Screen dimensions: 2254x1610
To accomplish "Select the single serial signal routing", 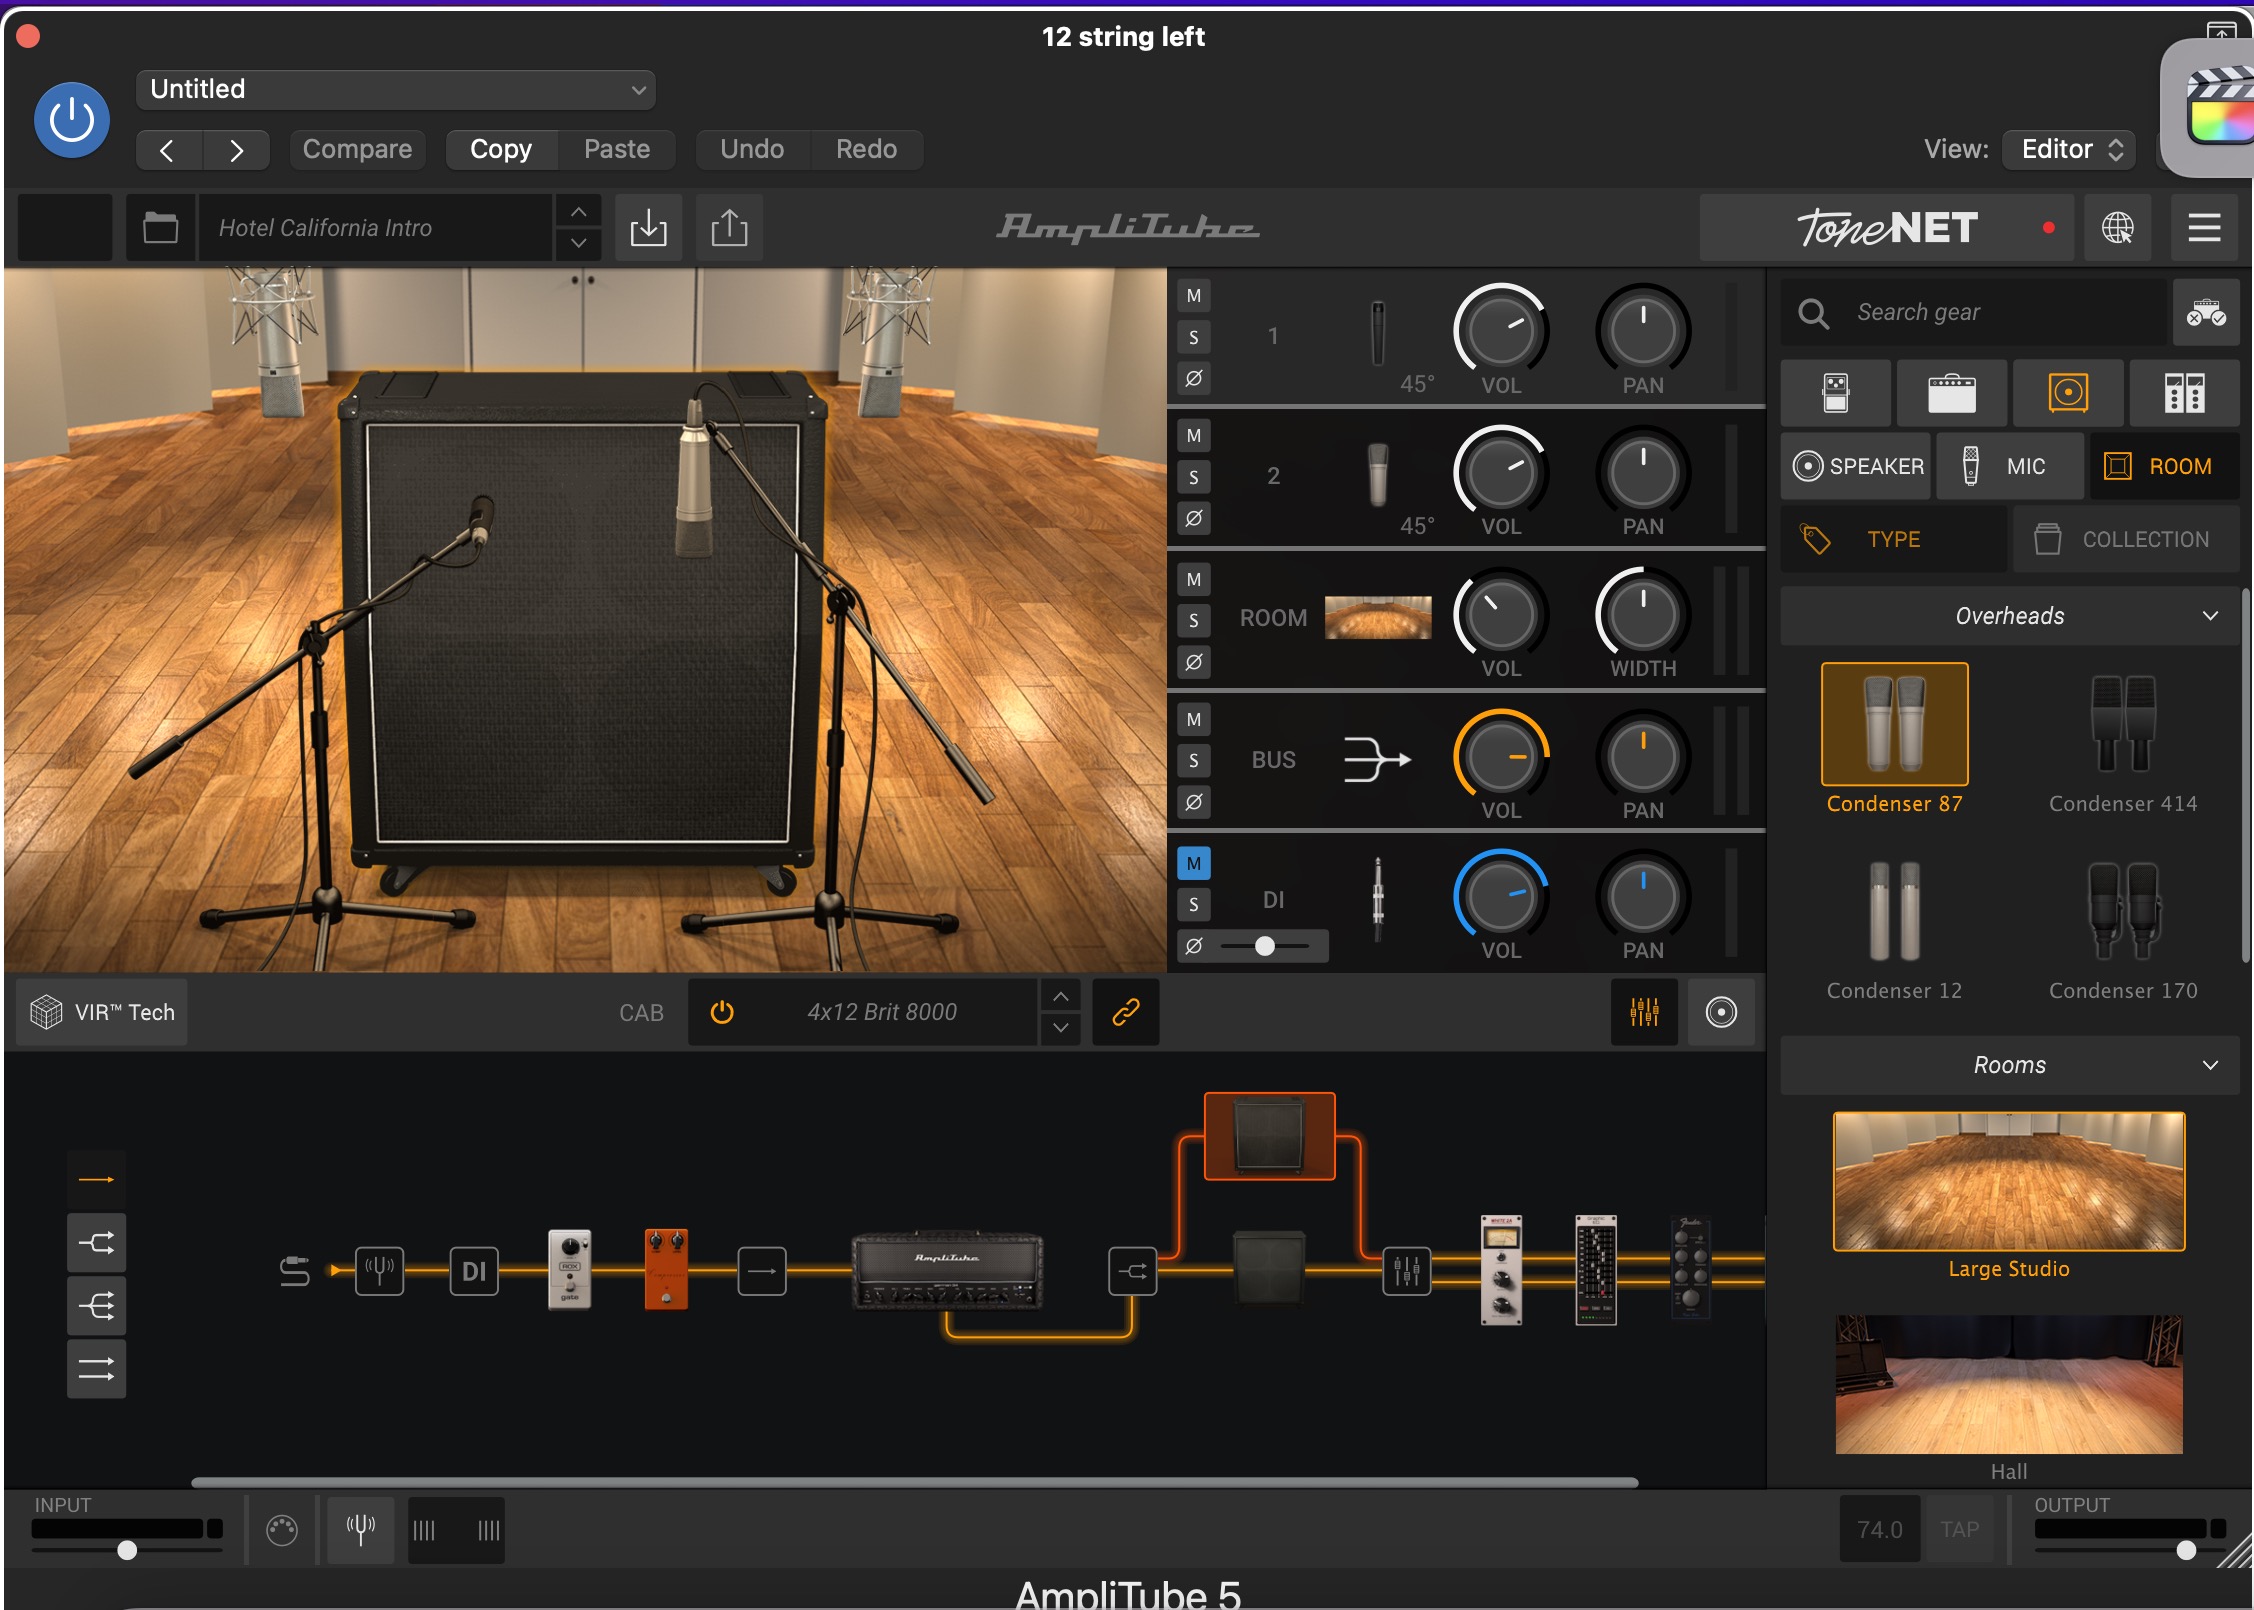I will (97, 1180).
